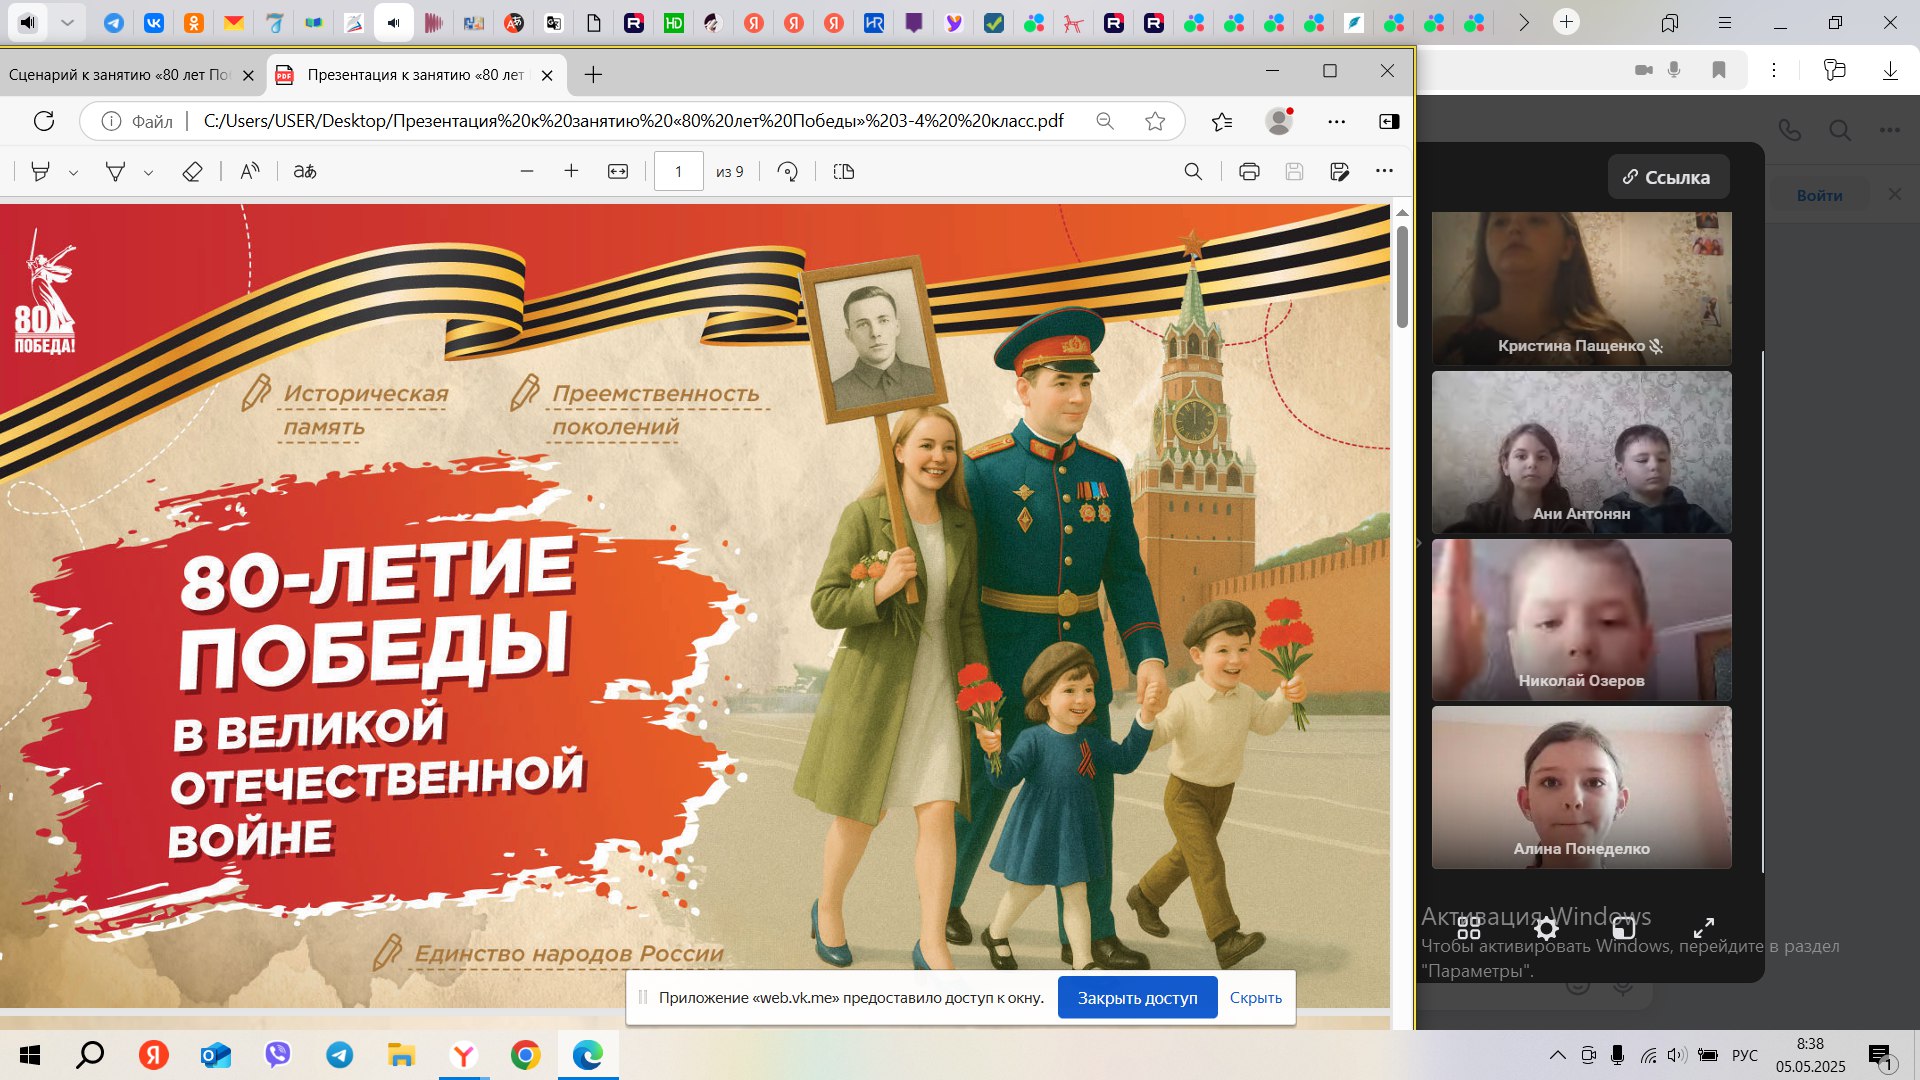
Task: Click the 'Скрыть' link in sharing bar
Action: 1255,997
